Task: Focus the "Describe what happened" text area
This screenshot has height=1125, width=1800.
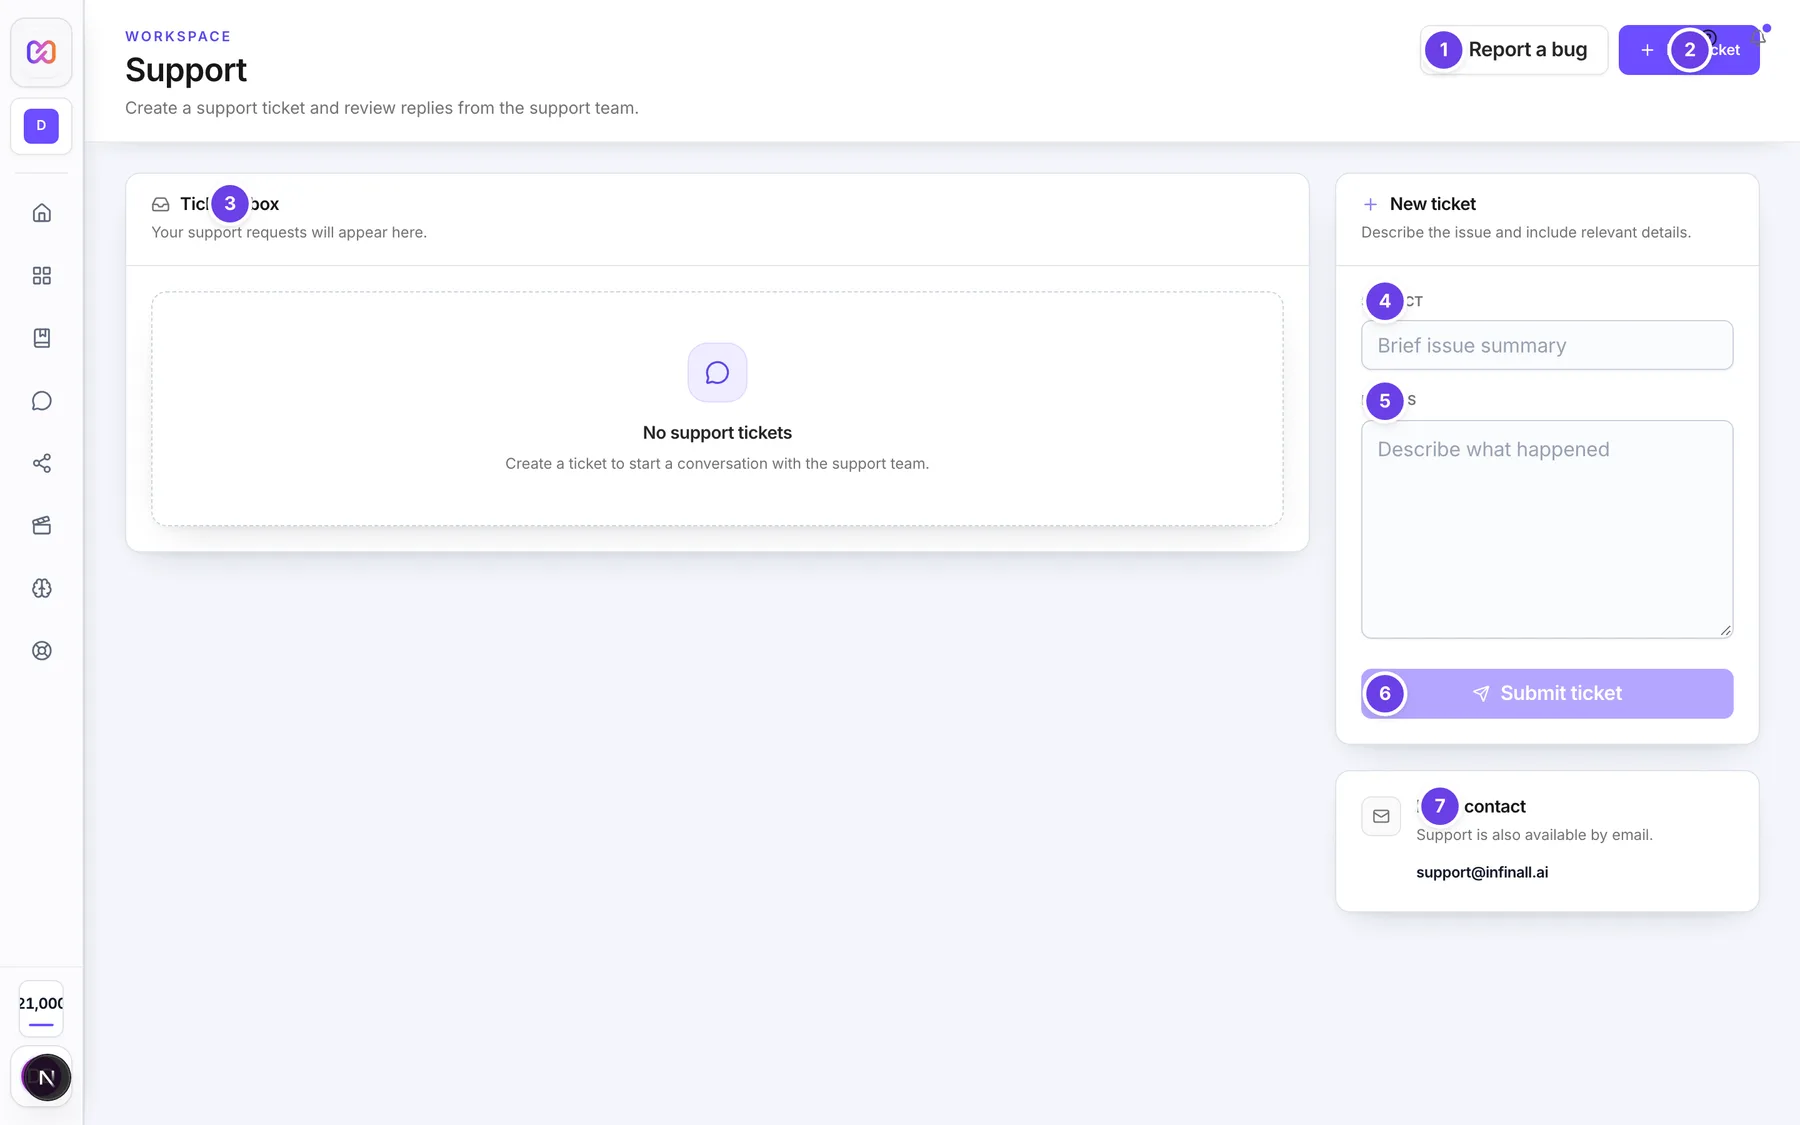Action: 1547,529
